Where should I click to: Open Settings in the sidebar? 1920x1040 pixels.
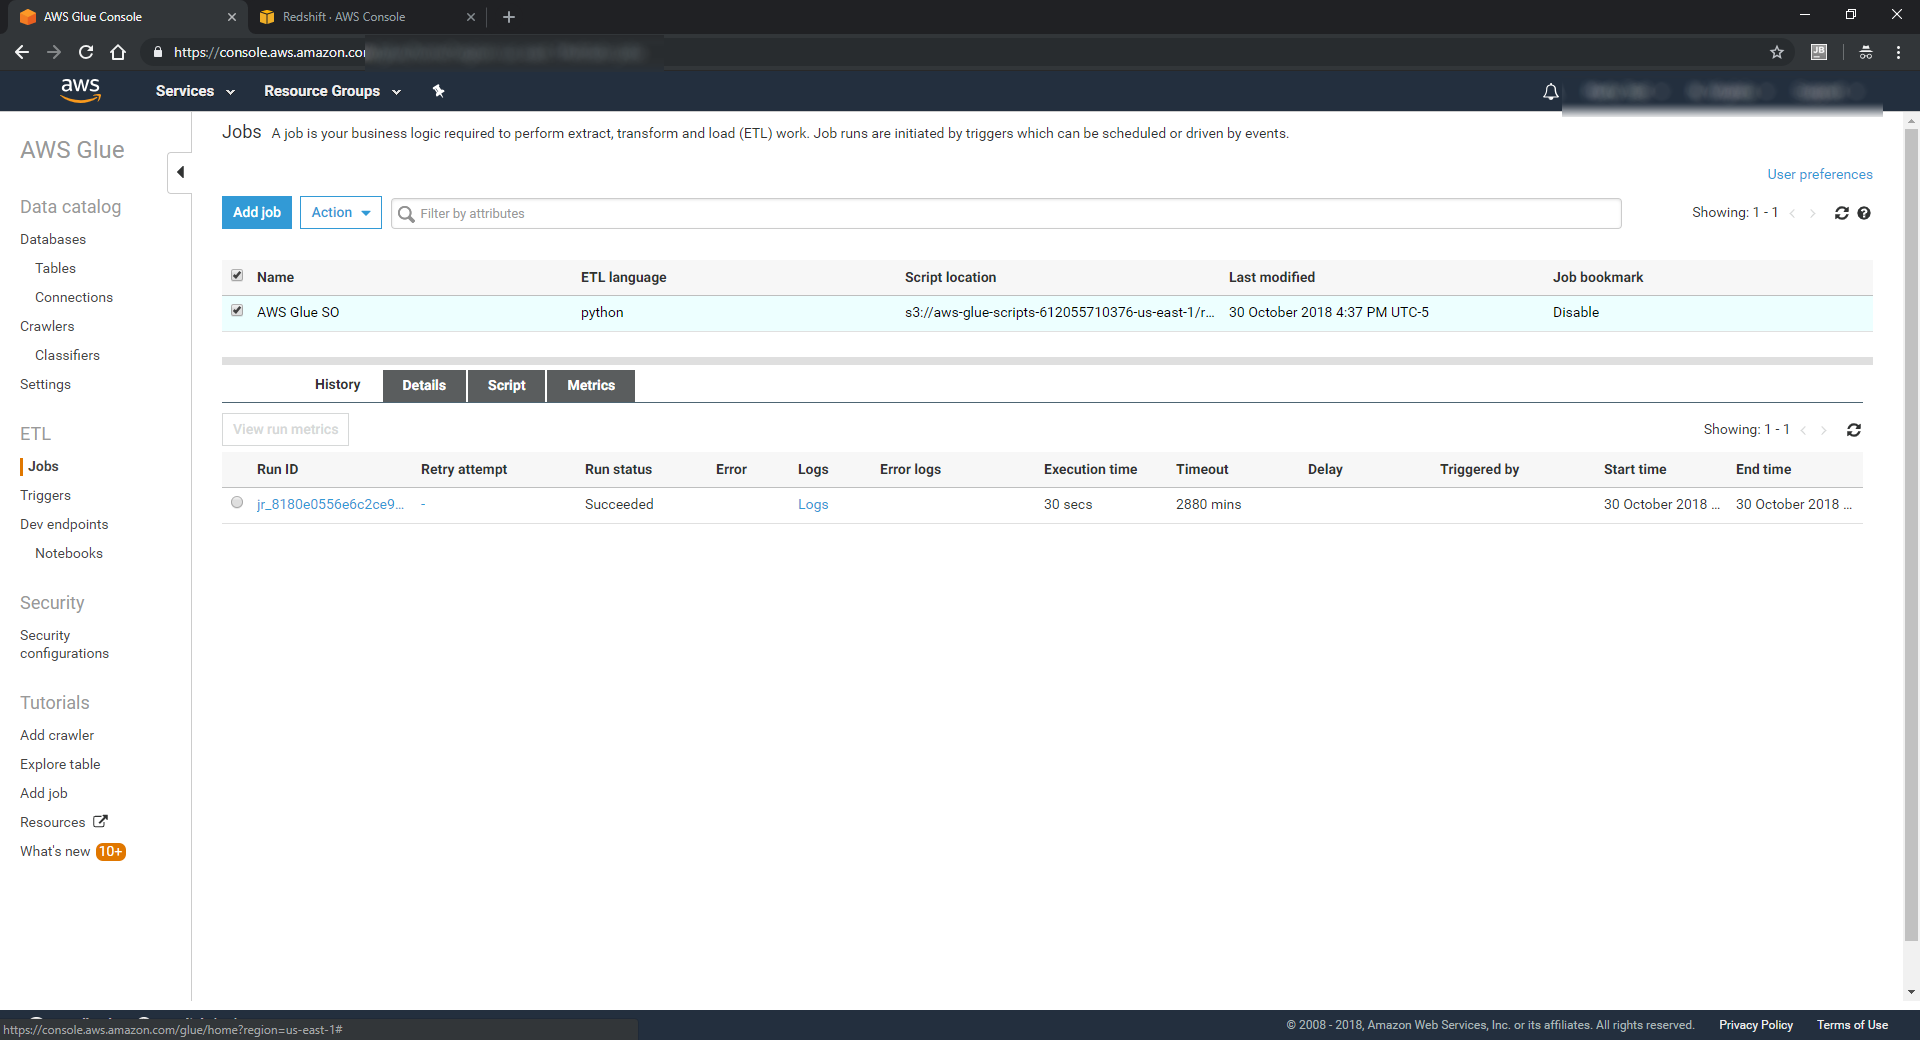45,385
